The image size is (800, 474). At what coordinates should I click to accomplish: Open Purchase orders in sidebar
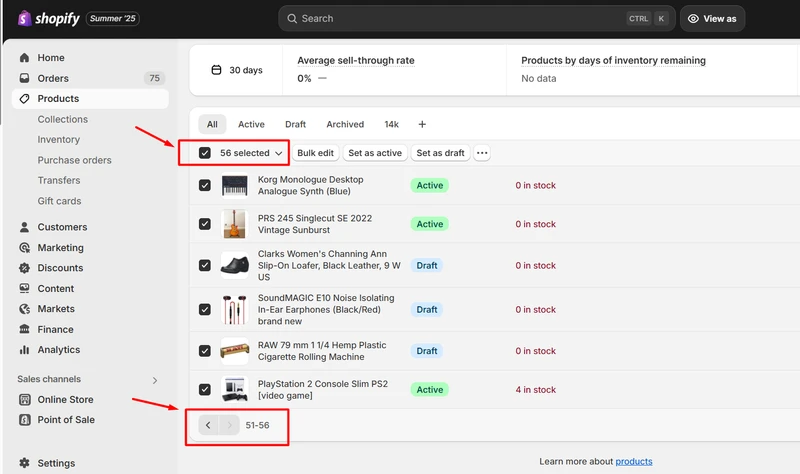pos(74,160)
